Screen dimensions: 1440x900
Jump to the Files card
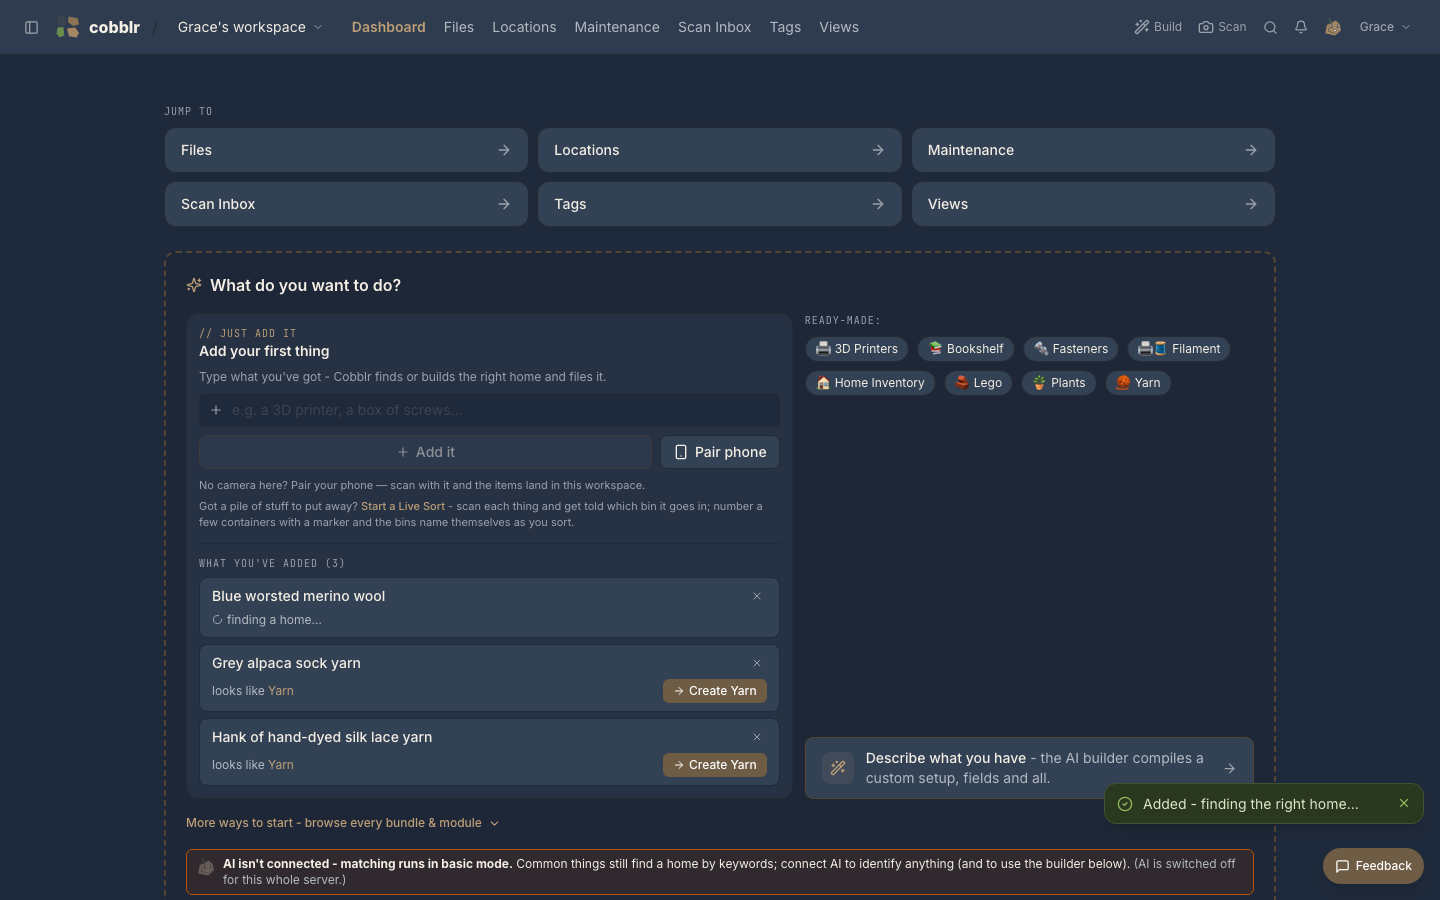[x=346, y=150]
